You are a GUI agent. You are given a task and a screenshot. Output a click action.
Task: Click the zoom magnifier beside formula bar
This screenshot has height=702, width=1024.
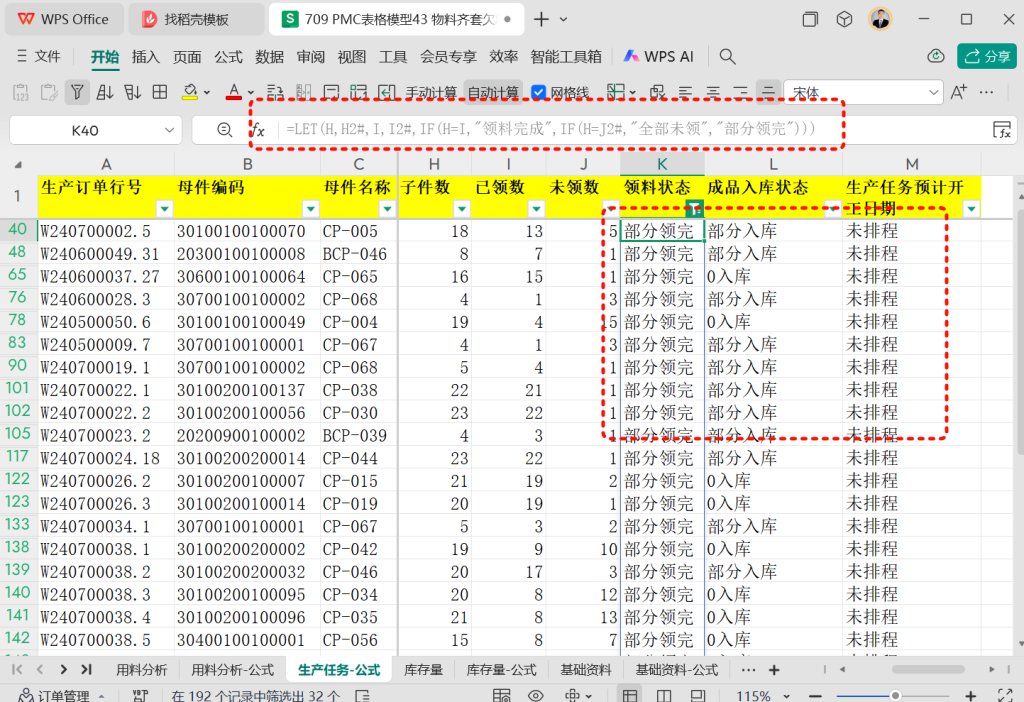[x=225, y=130]
